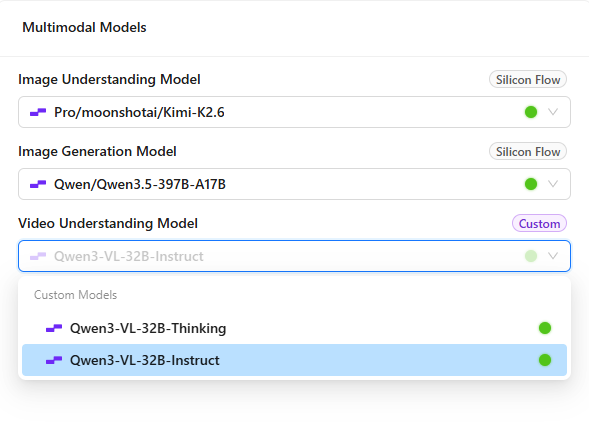The image size is (589, 430).
Task: Select Qwen3-VL-32B-Thinking from the list
Action: tap(294, 328)
